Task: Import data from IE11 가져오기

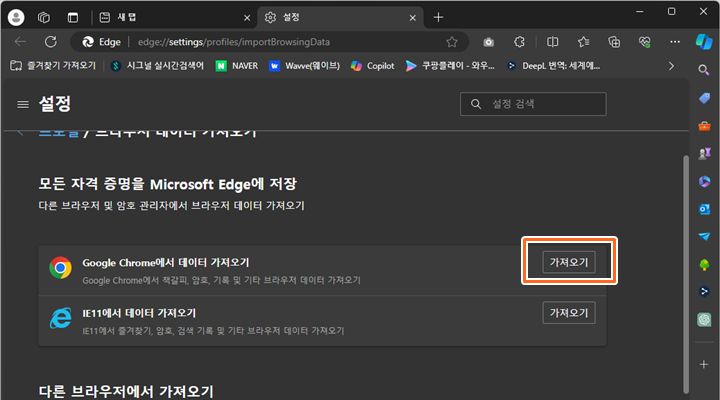Action: pyautogui.click(x=569, y=313)
